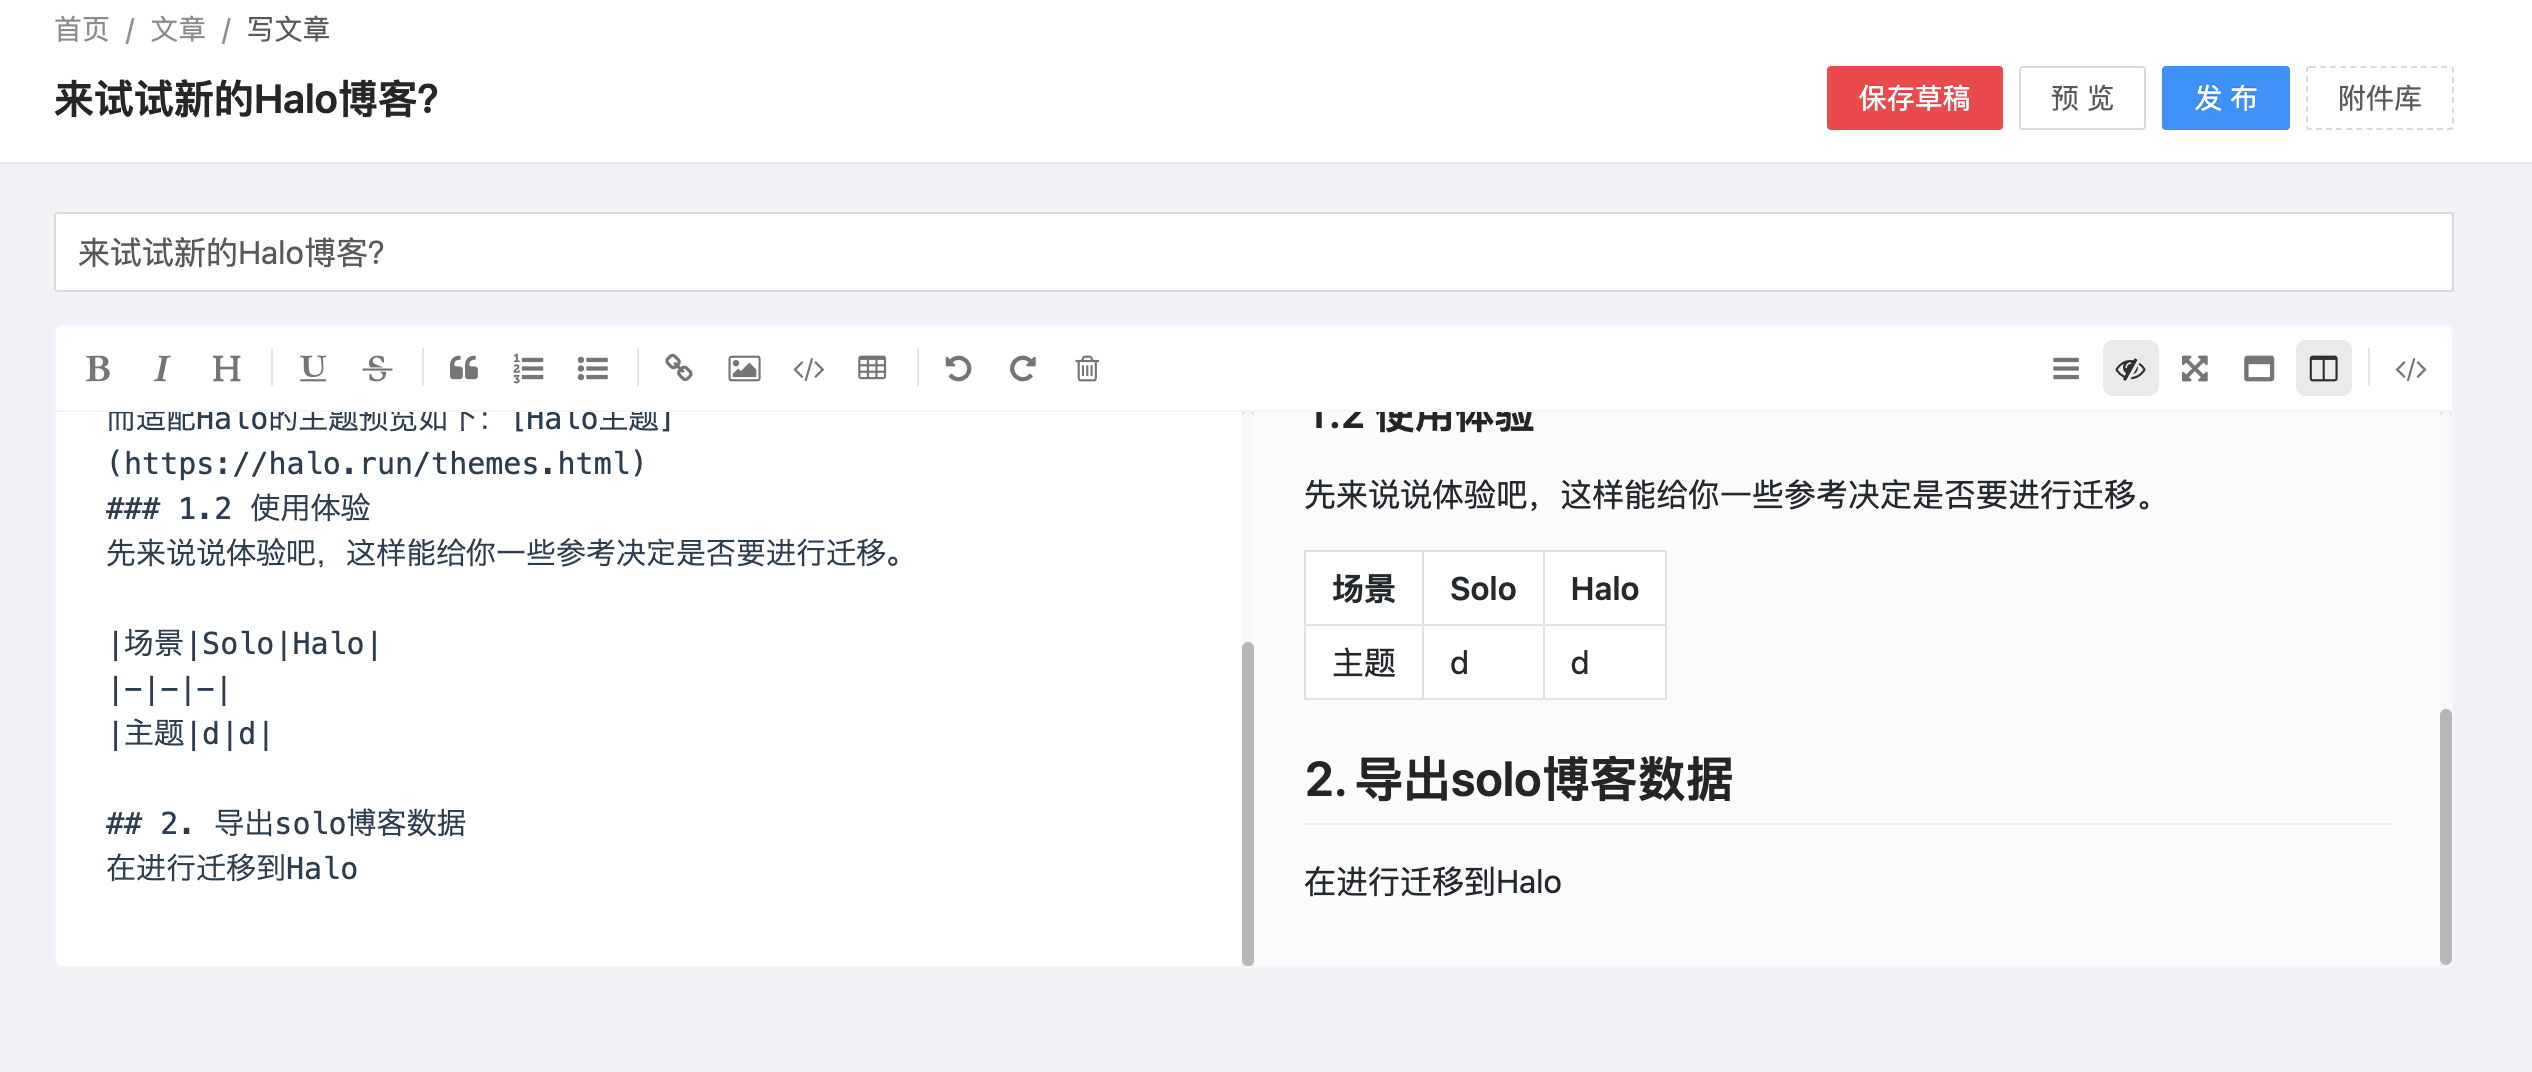Click the preview heading 2. 导出solo博客数据
Image resolution: width=2532 pixels, height=1072 pixels.
pos(1518,779)
